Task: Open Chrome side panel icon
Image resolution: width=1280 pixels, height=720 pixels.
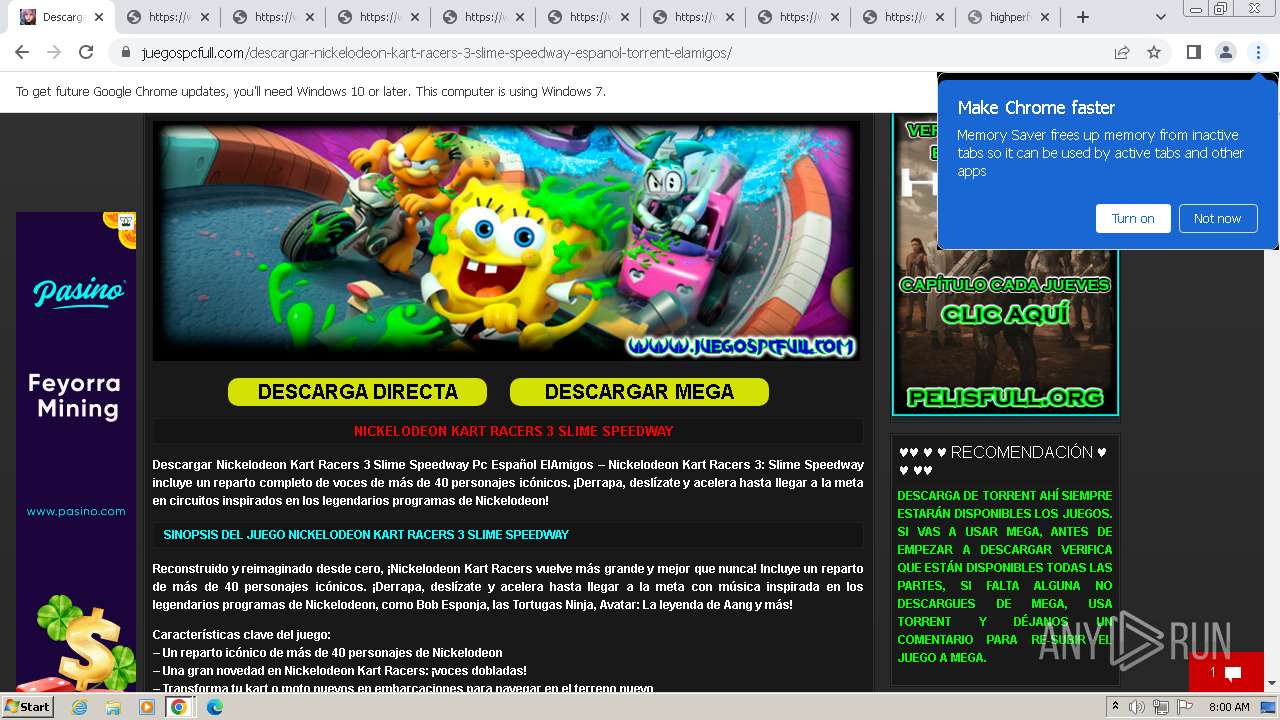Action: click(1193, 52)
